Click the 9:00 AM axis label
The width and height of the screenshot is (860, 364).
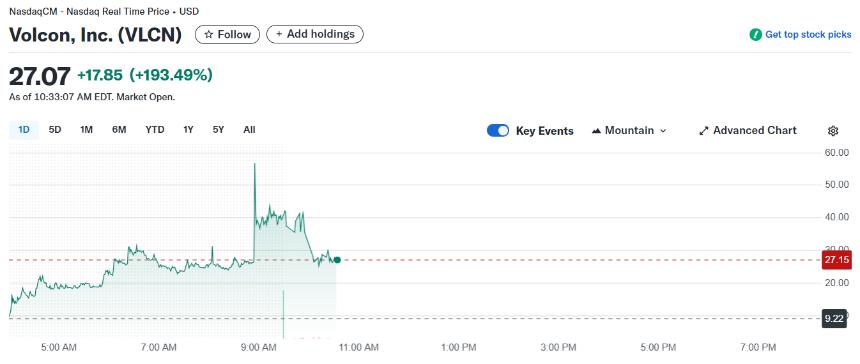pos(259,347)
